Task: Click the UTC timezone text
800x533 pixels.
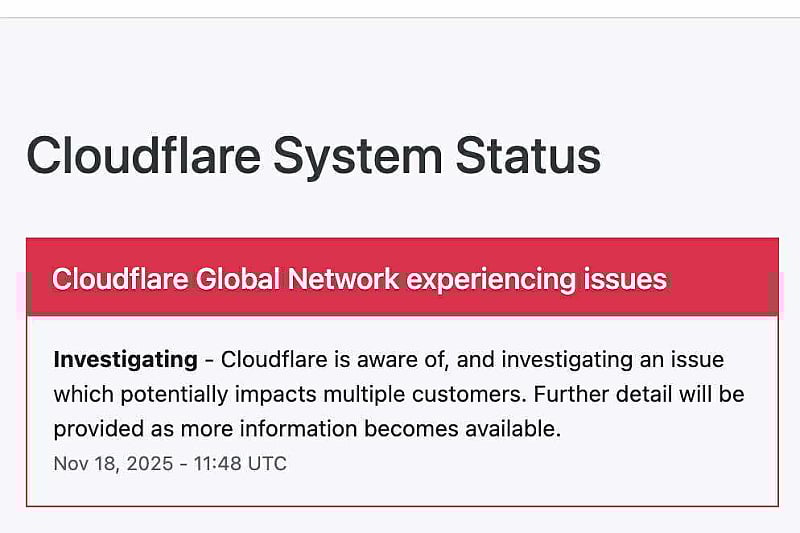Action: point(266,464)
